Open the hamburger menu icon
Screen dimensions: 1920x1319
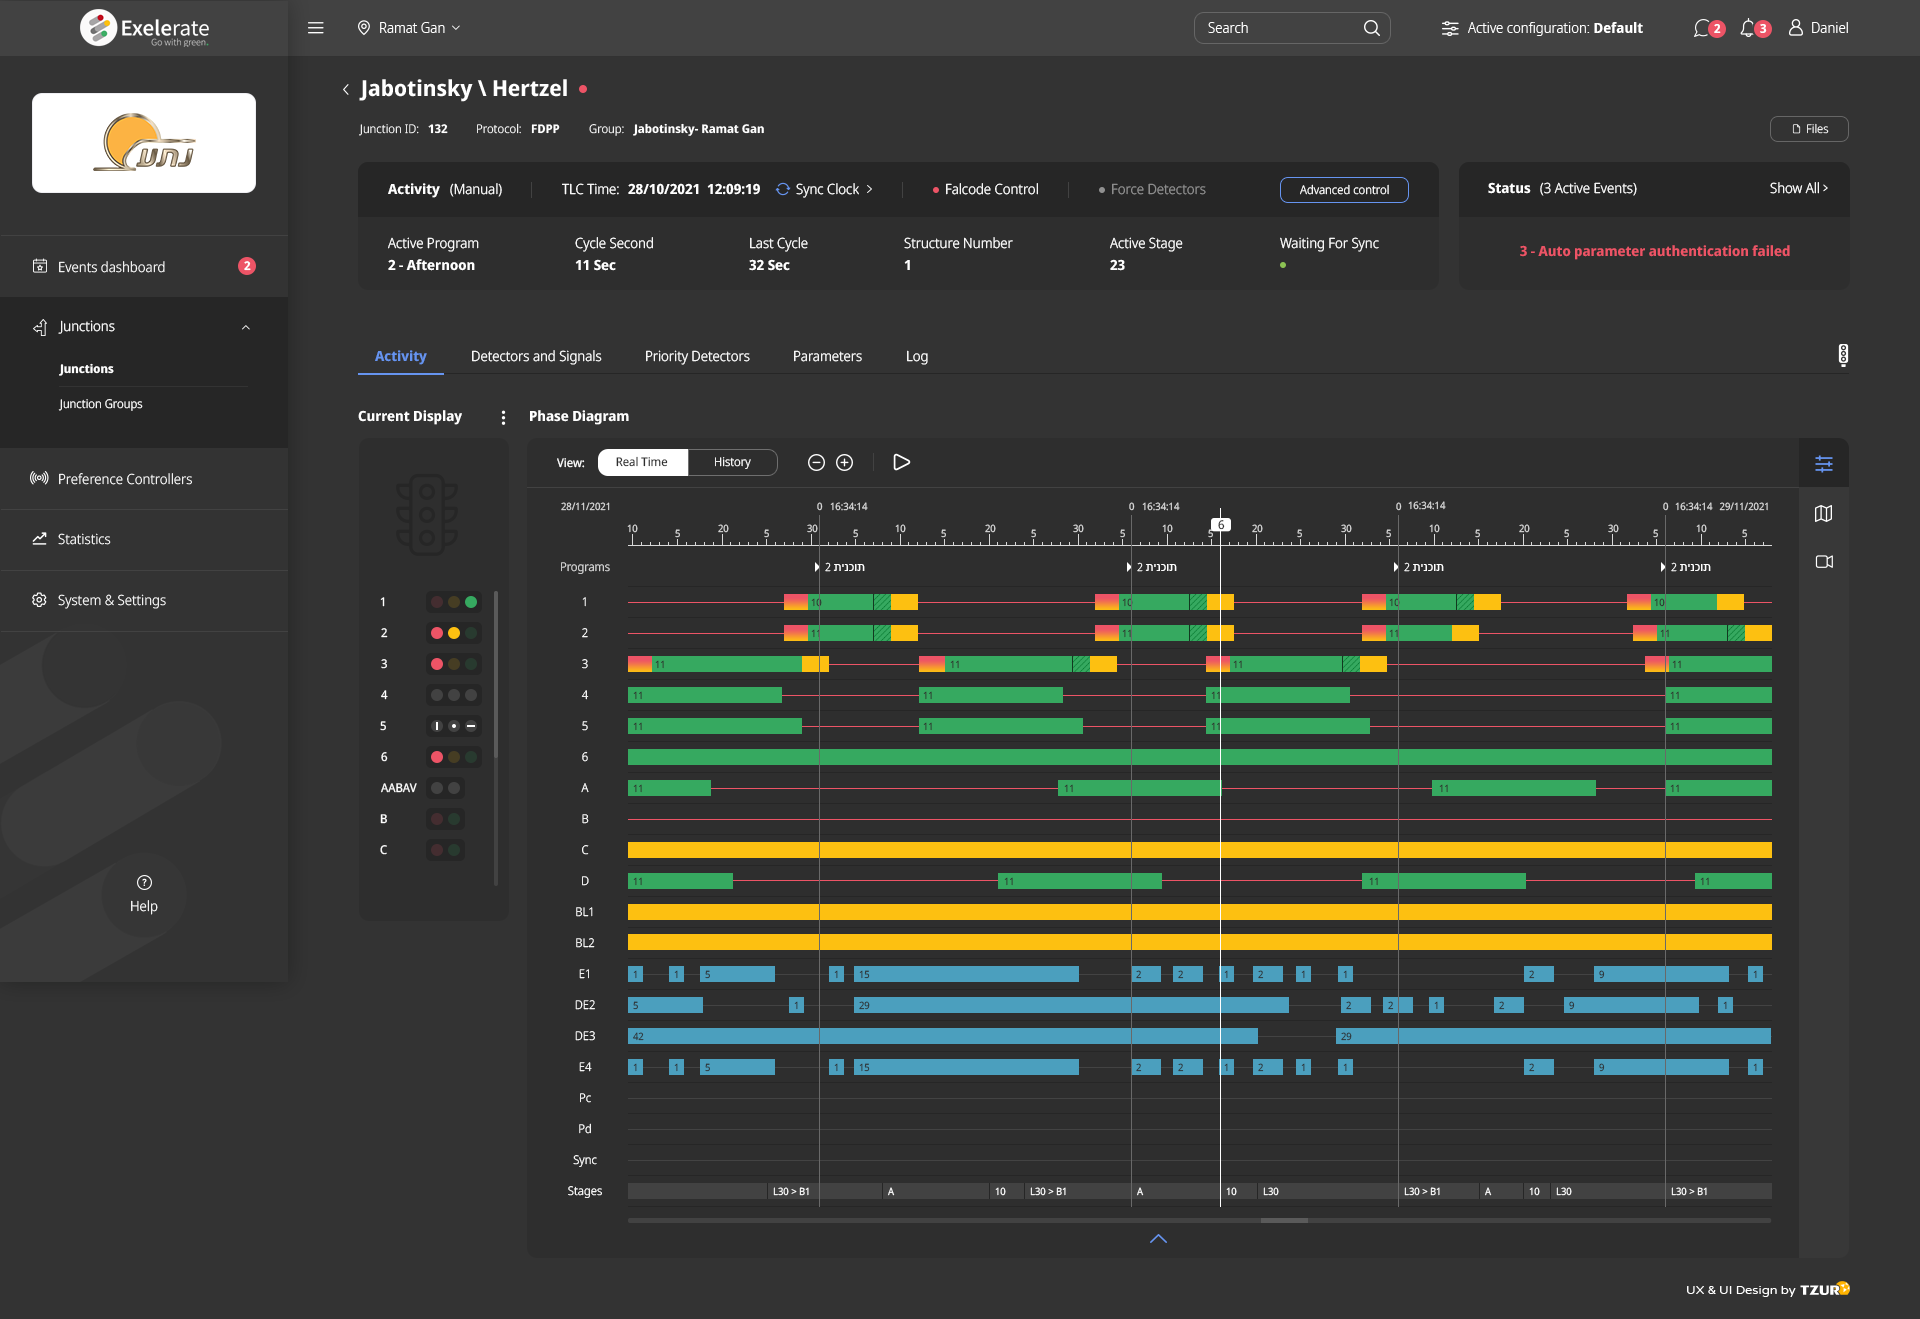coord(316,28)
